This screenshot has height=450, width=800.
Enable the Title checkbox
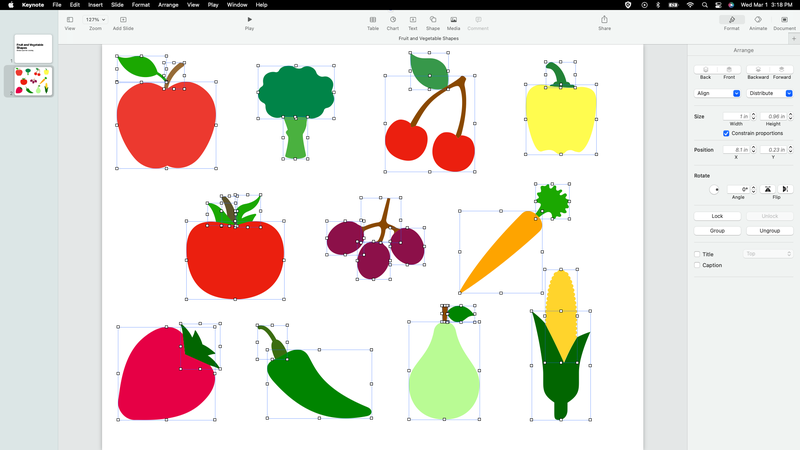pos(698,254)
